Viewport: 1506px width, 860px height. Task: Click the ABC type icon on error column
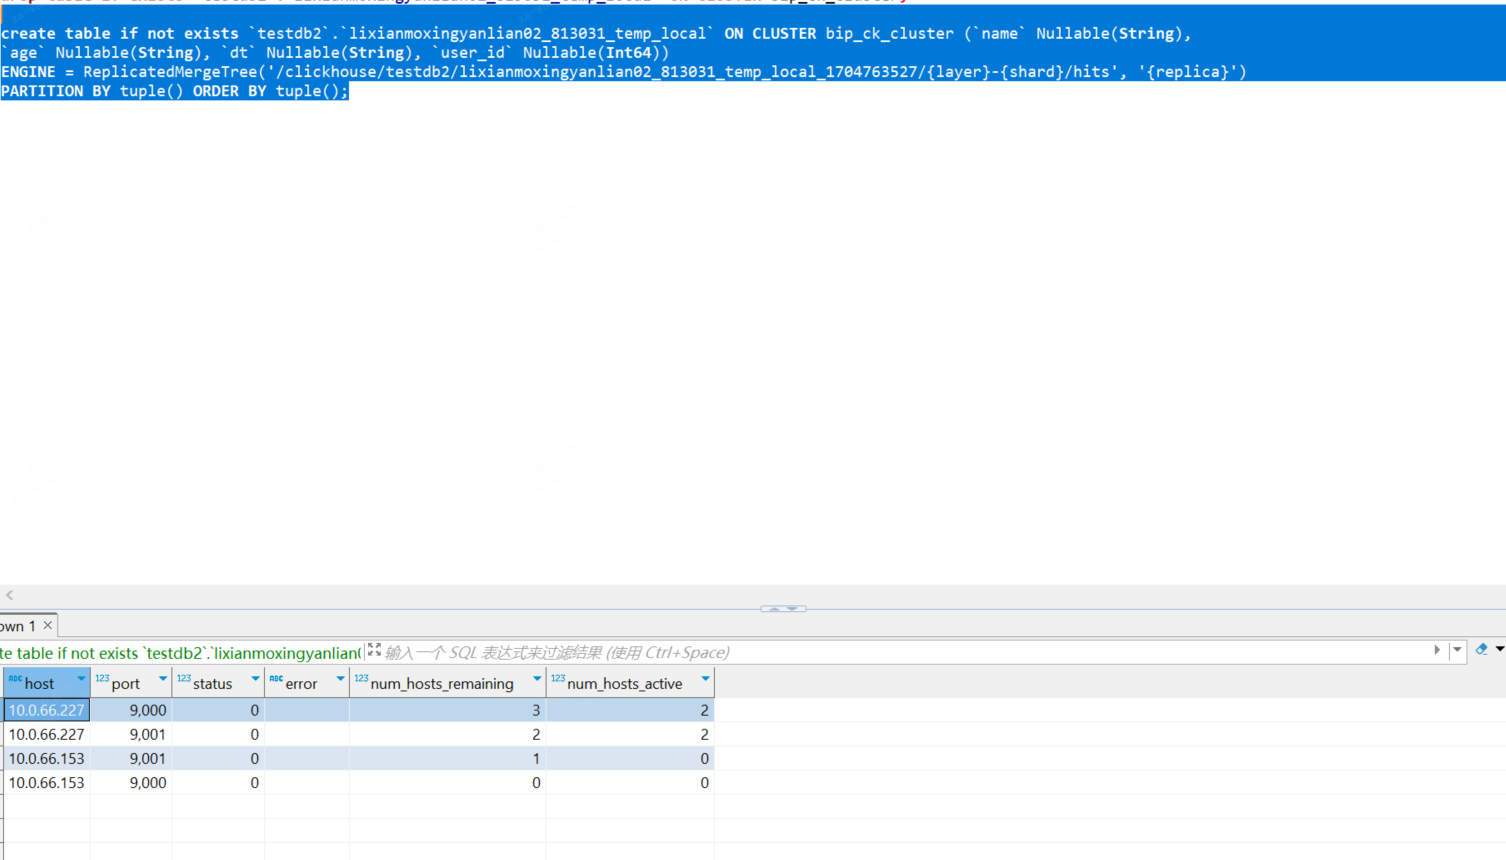[276, 678]
